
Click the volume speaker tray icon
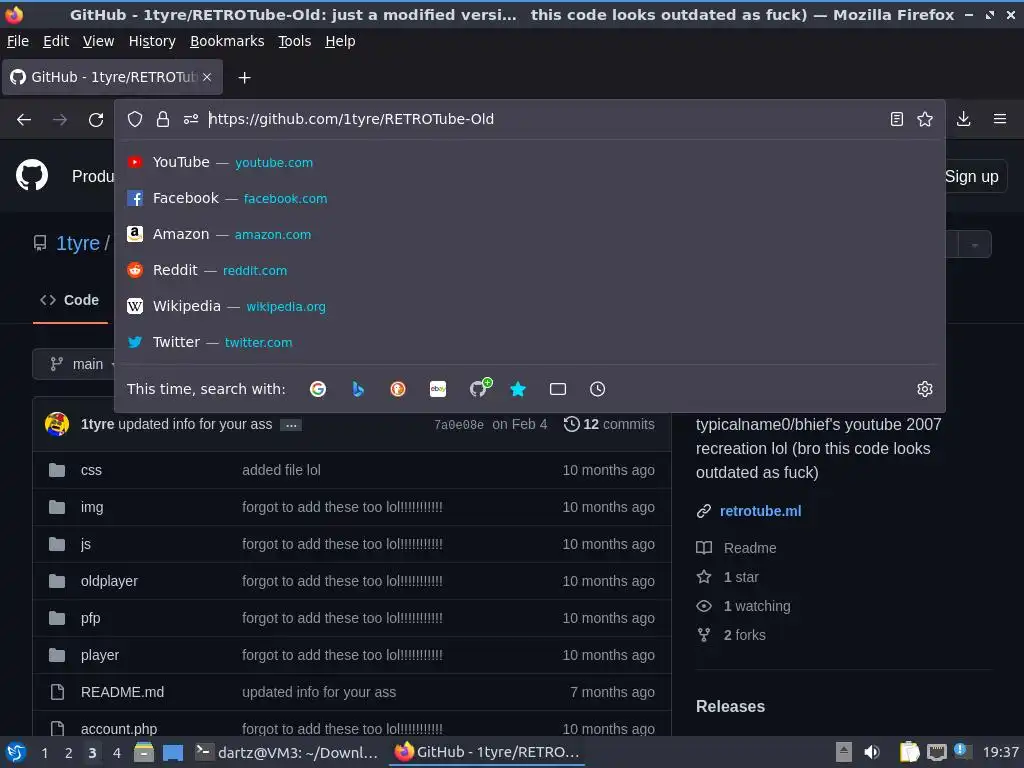872,752
